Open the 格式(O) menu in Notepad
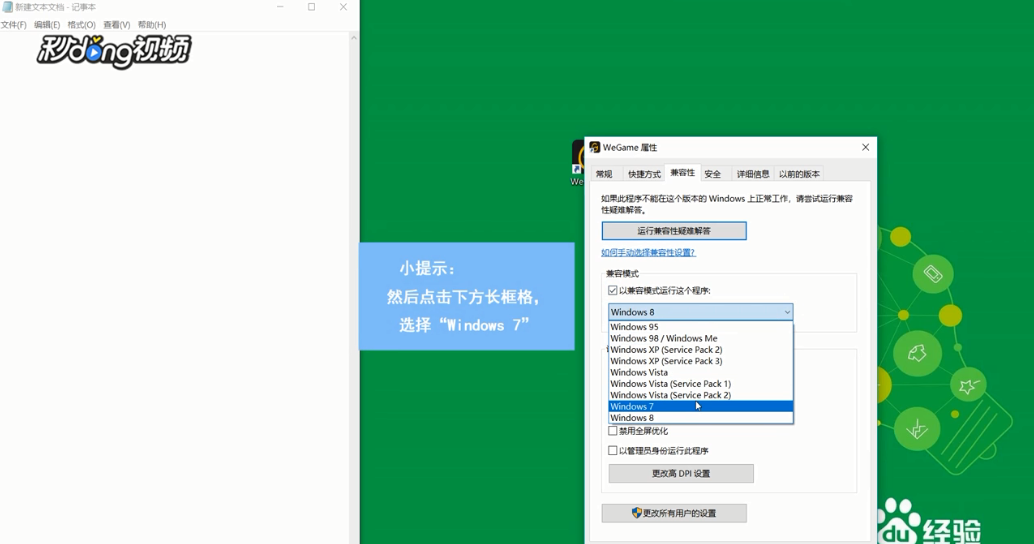 [81, 25]
